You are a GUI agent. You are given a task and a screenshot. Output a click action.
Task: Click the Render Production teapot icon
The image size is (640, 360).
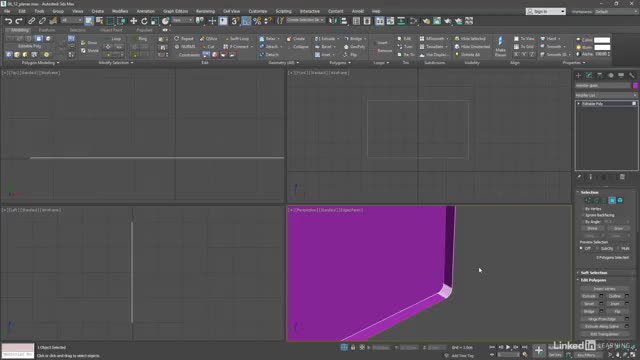pos(458,21)
